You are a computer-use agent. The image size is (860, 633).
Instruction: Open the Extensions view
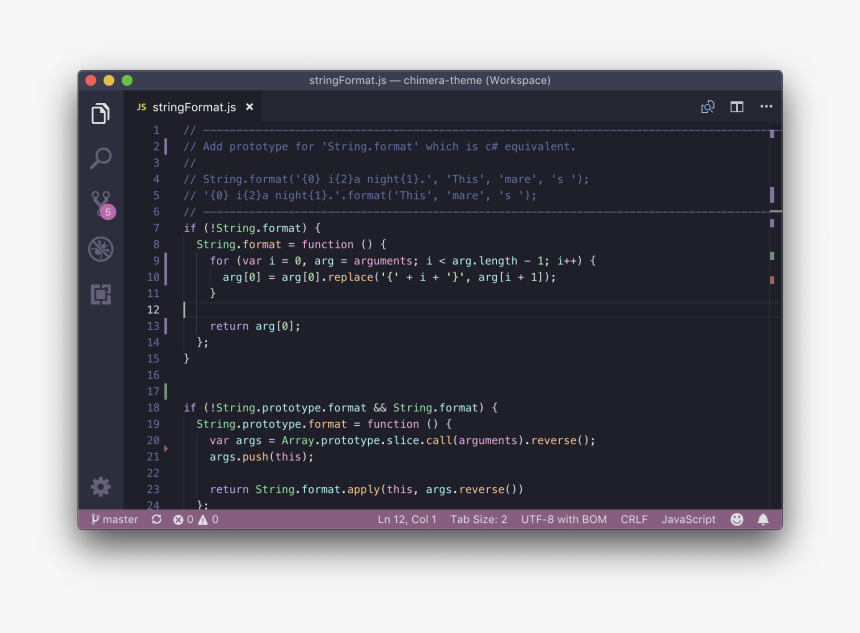(x=101, y=295)
